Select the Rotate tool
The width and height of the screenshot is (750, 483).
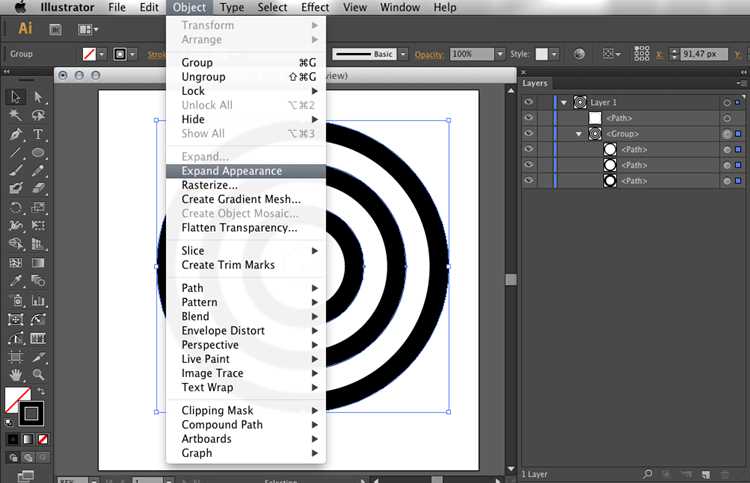16,207
